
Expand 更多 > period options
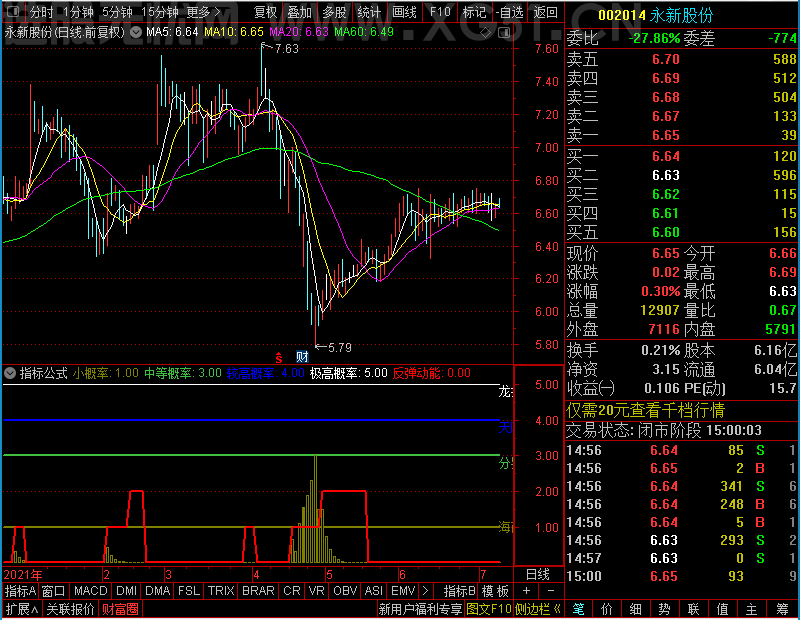point(204,12)
